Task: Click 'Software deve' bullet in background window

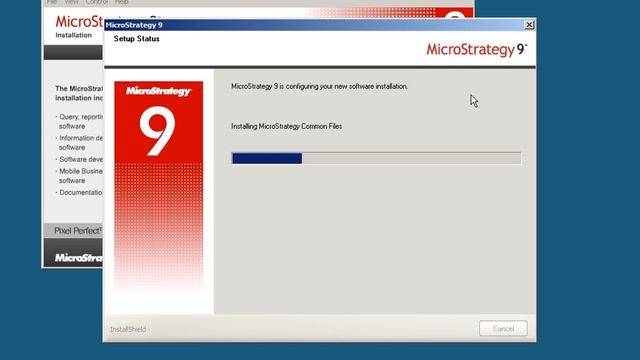Action: 79,159
